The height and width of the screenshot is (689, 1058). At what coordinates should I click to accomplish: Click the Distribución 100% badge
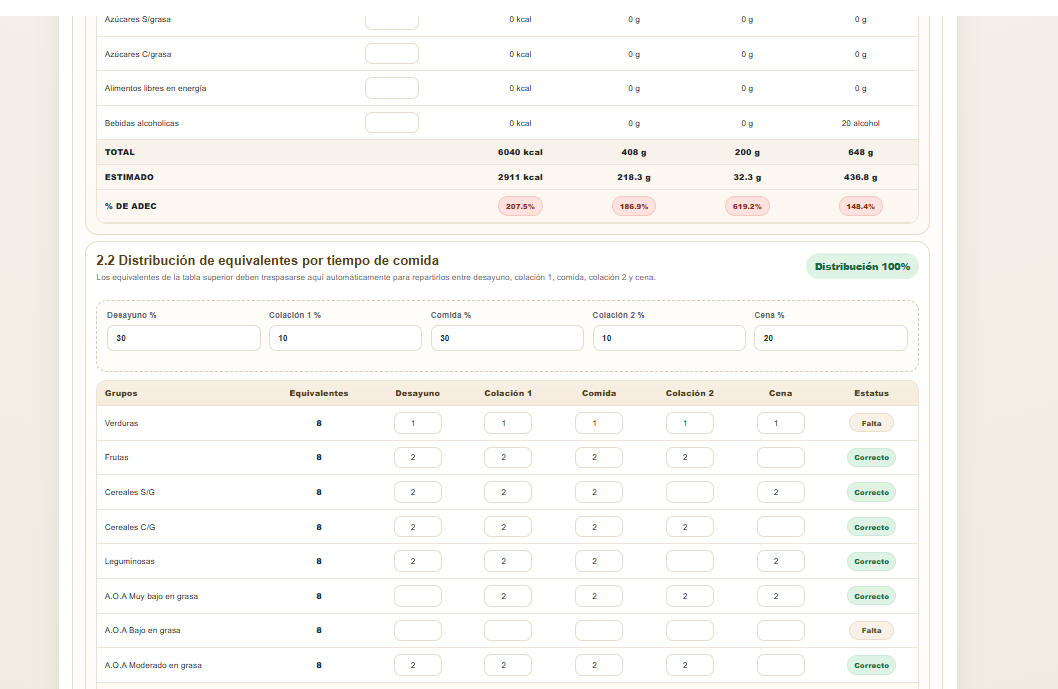coord(862,267)
